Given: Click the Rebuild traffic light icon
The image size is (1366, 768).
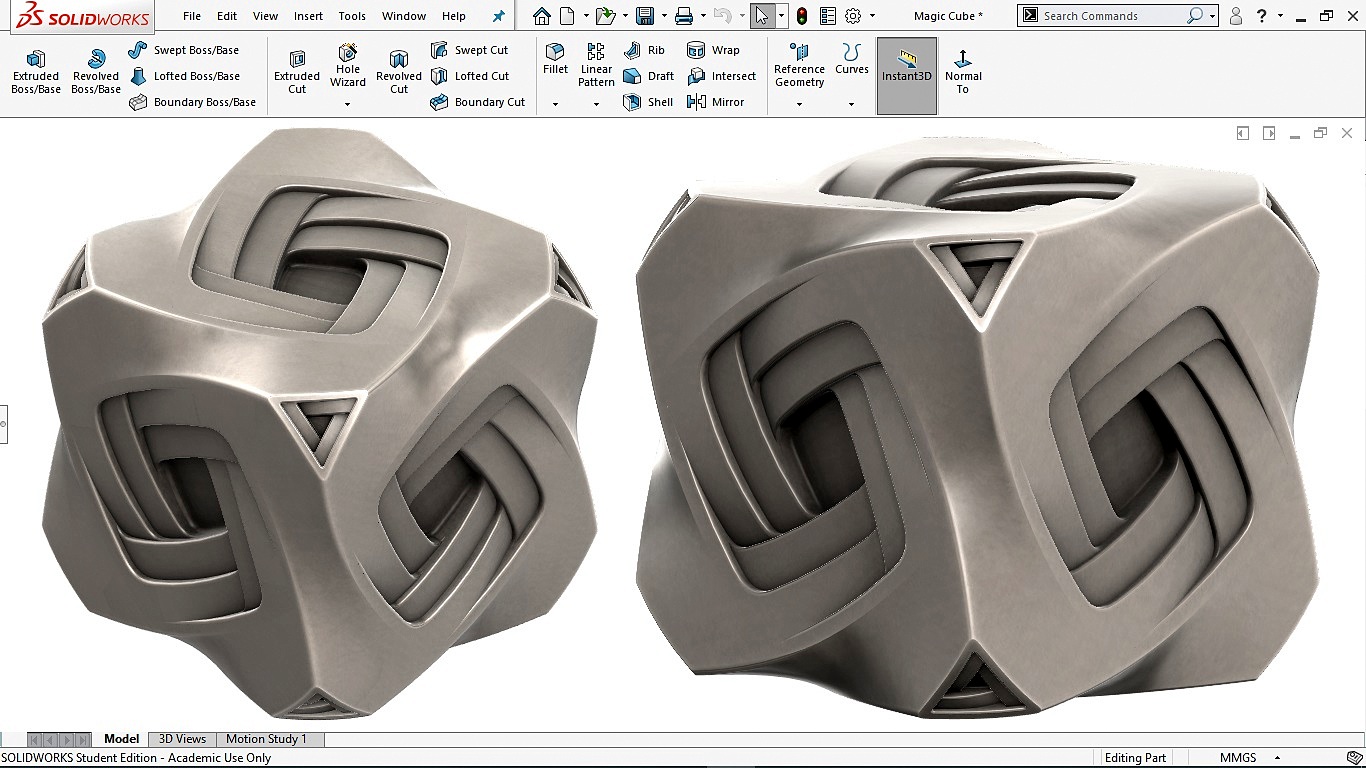Looking at the screenshot, I should point(802,16).
